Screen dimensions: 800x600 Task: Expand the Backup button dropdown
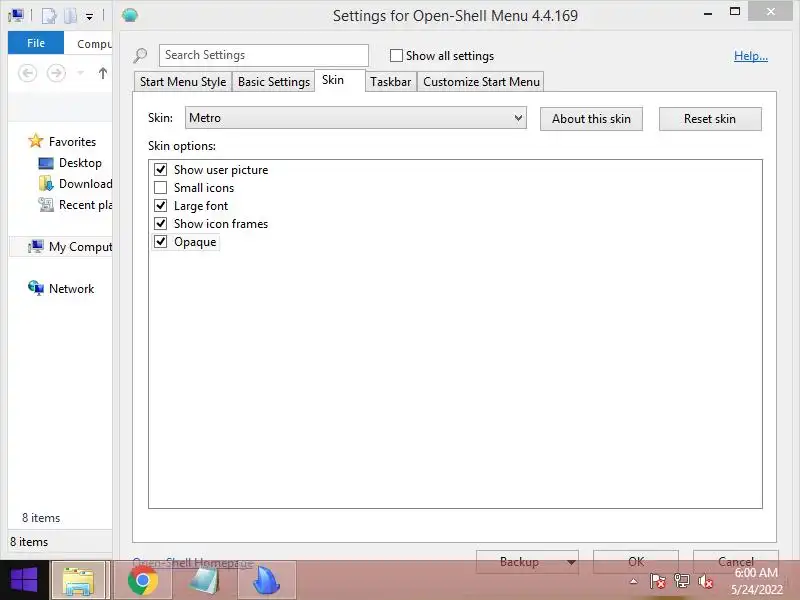pos(571,562)
